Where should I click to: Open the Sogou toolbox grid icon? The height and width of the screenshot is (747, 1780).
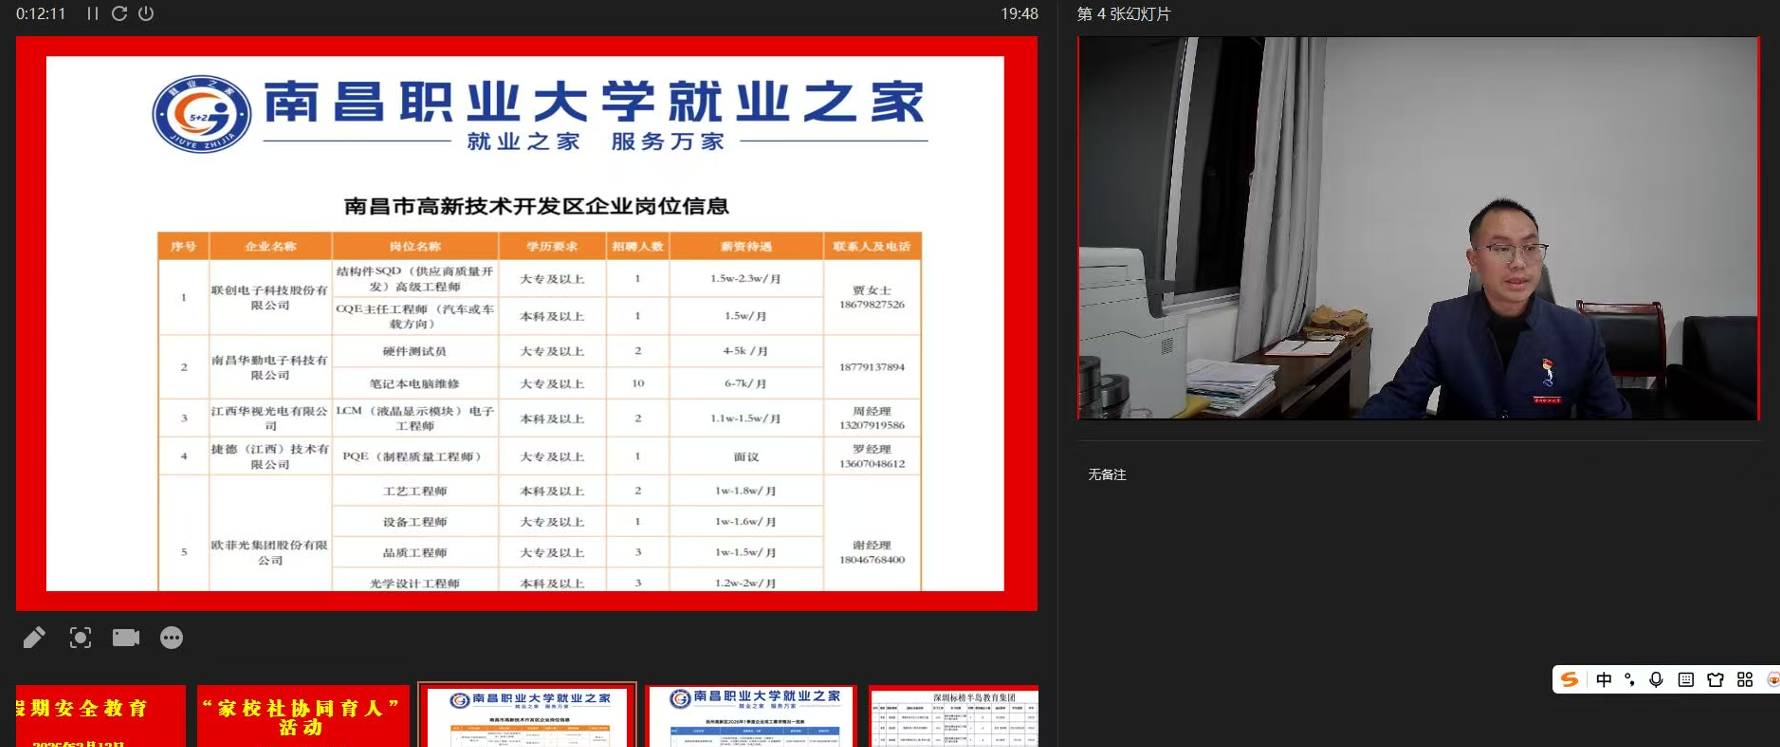tap(1745, 680)
